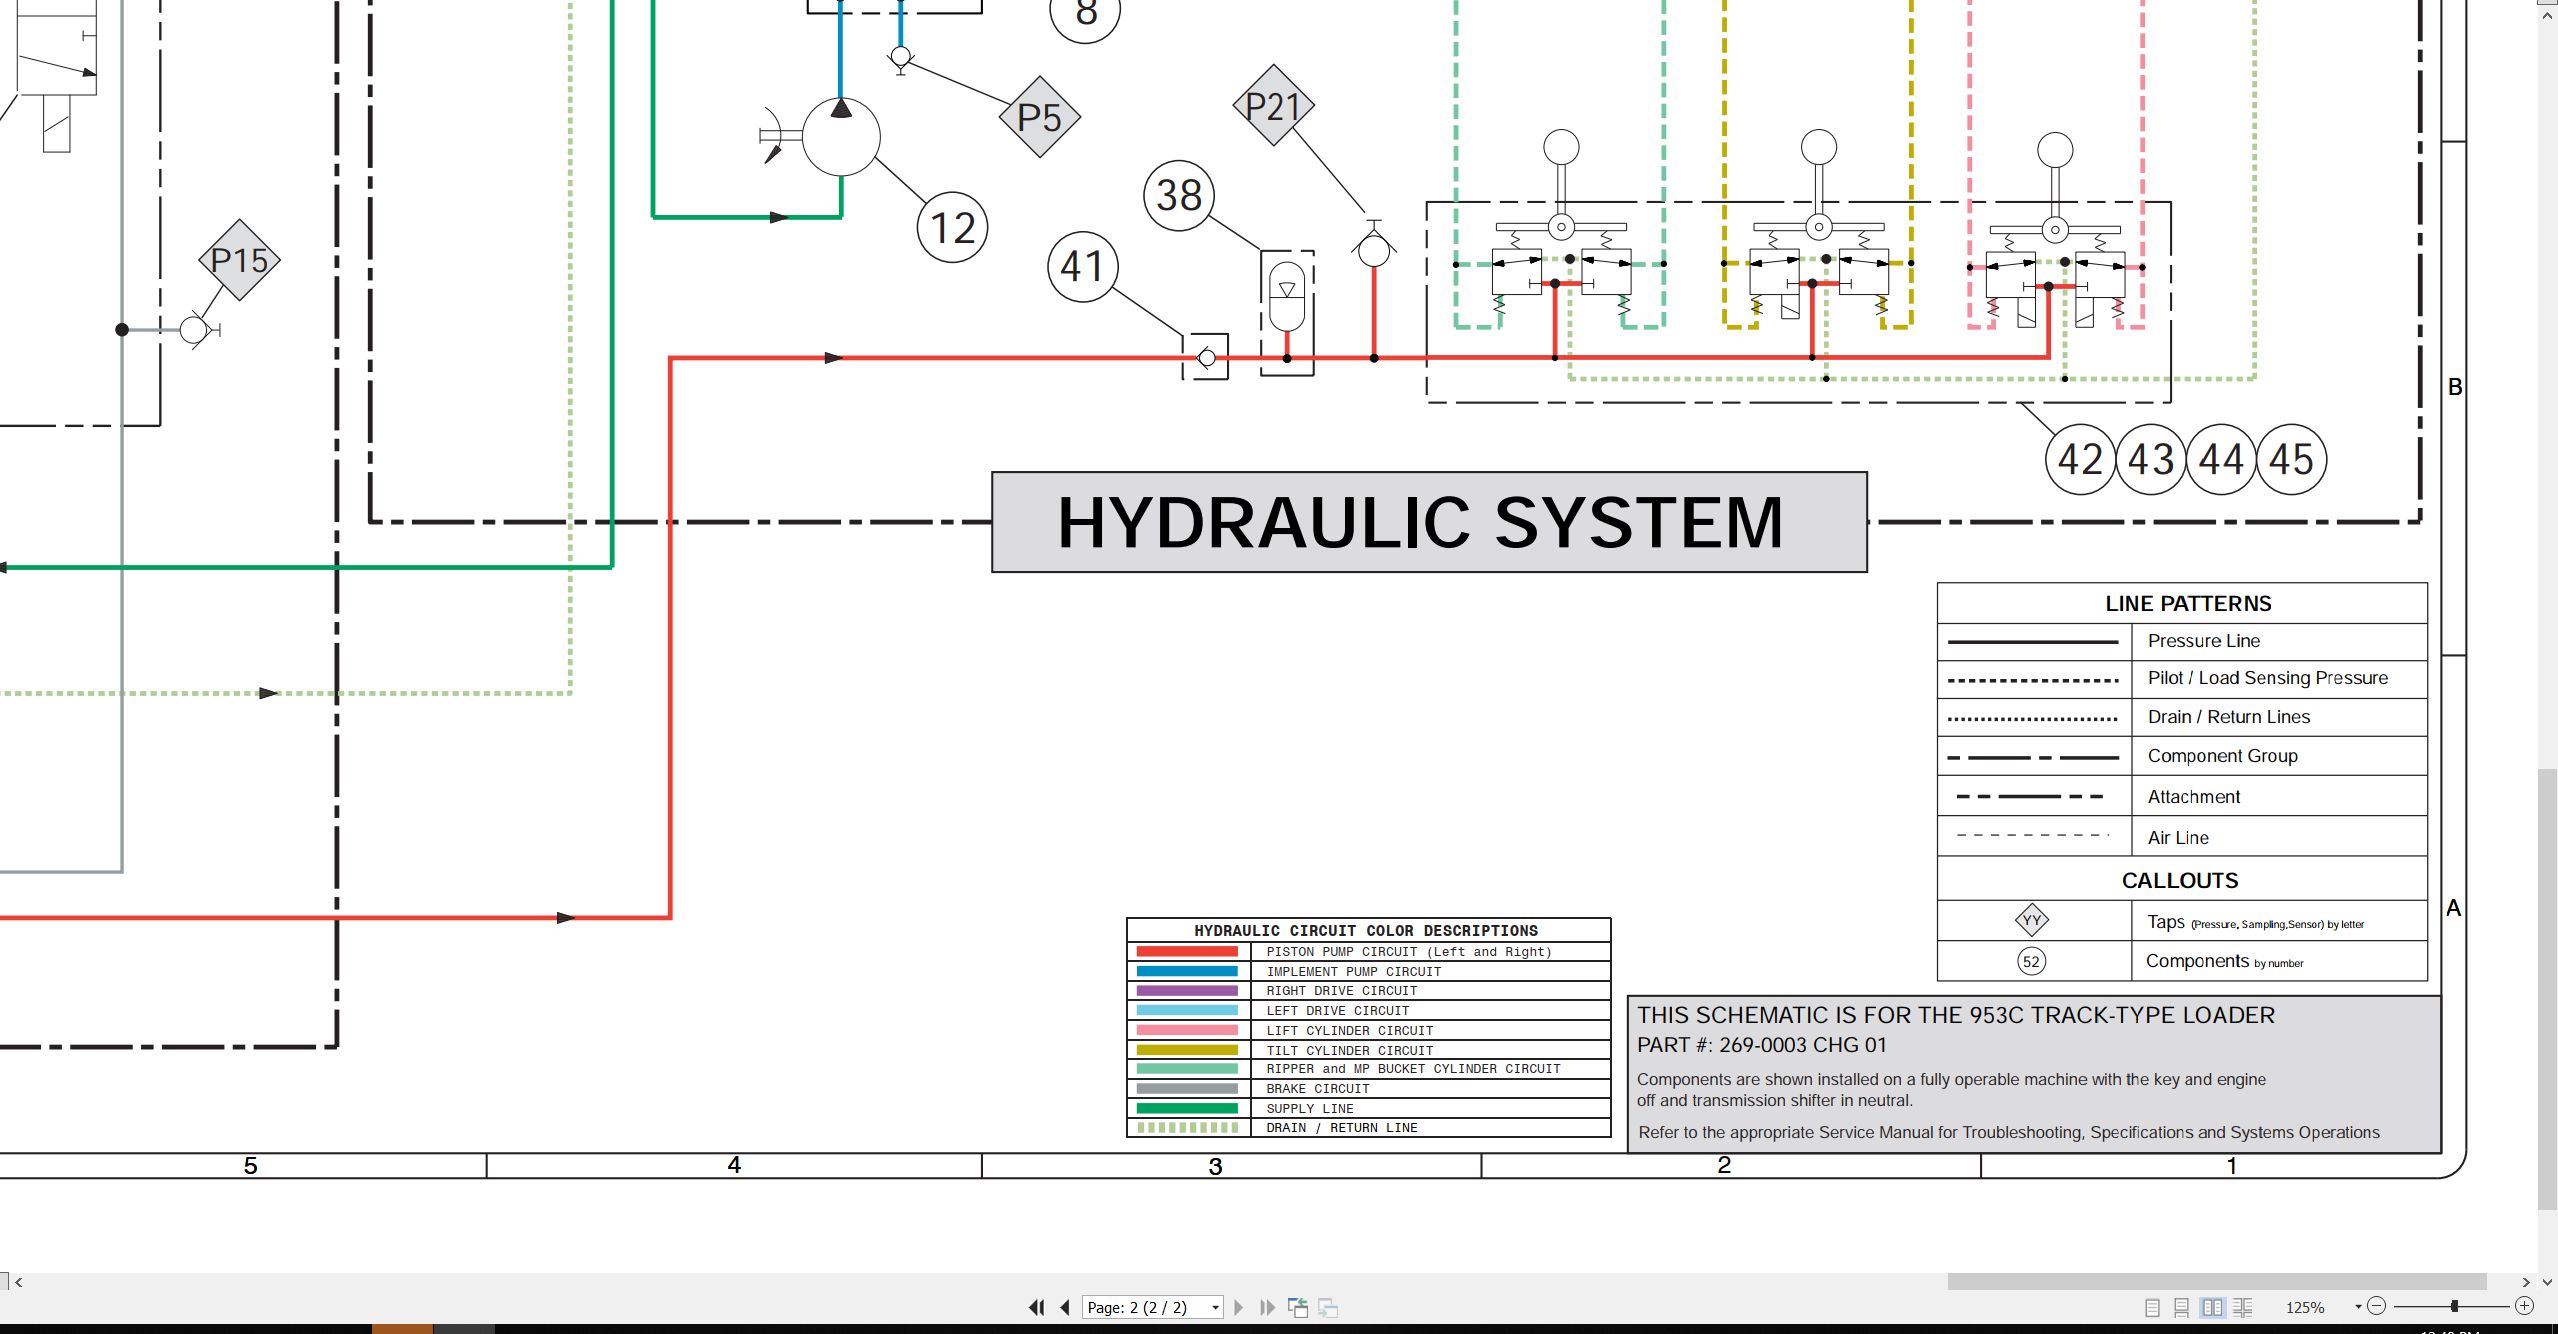Click the scroll left arrow

tap(18, 1281)
